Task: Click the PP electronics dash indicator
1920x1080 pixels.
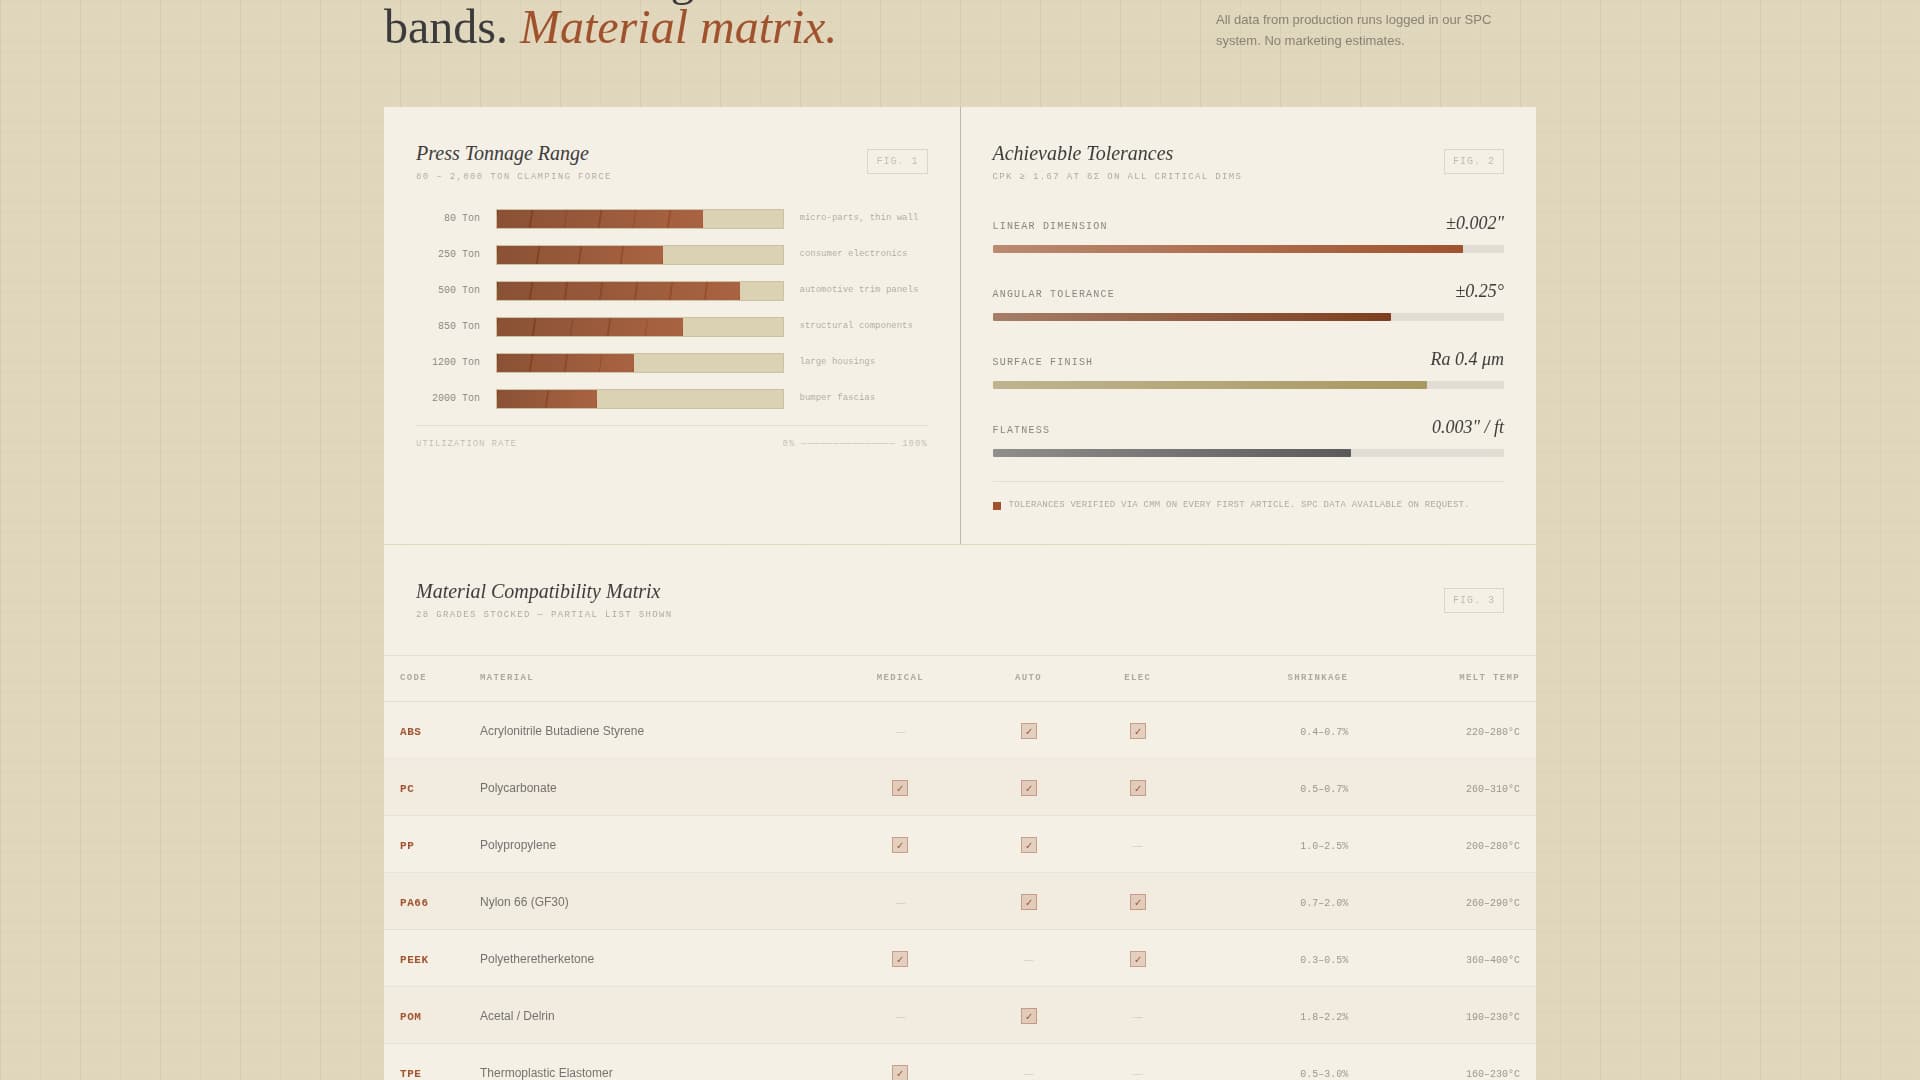Action: point(1137,845)
